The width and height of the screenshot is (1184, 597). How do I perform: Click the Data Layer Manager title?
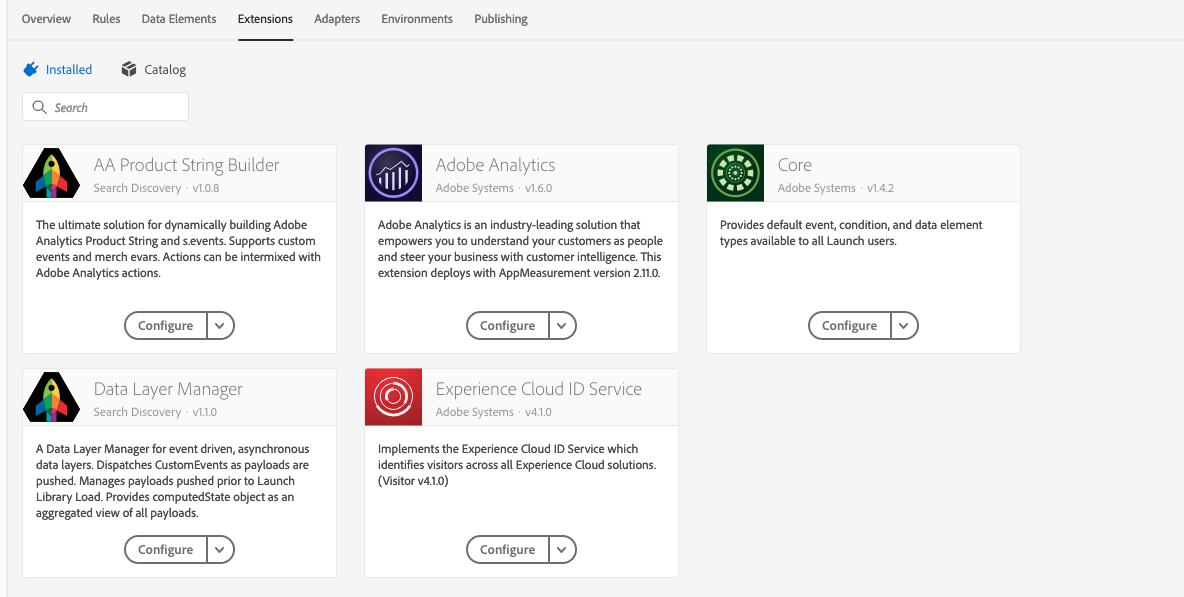168,389
